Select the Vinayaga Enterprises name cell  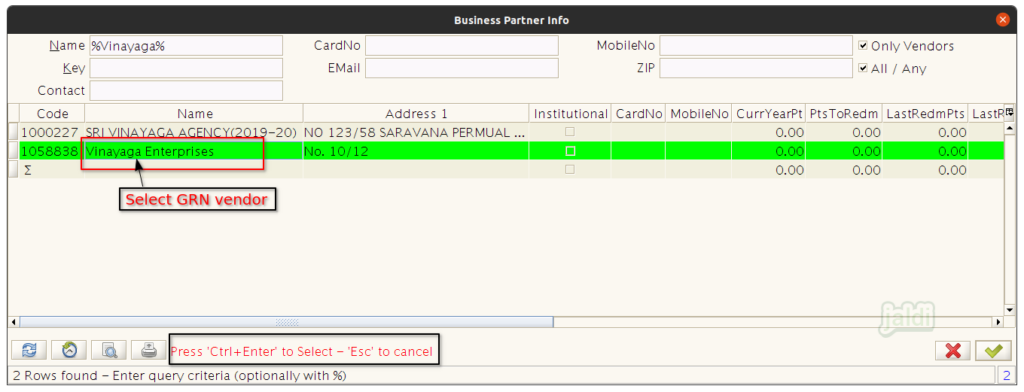pyautogui.click(x=194, y=151)
